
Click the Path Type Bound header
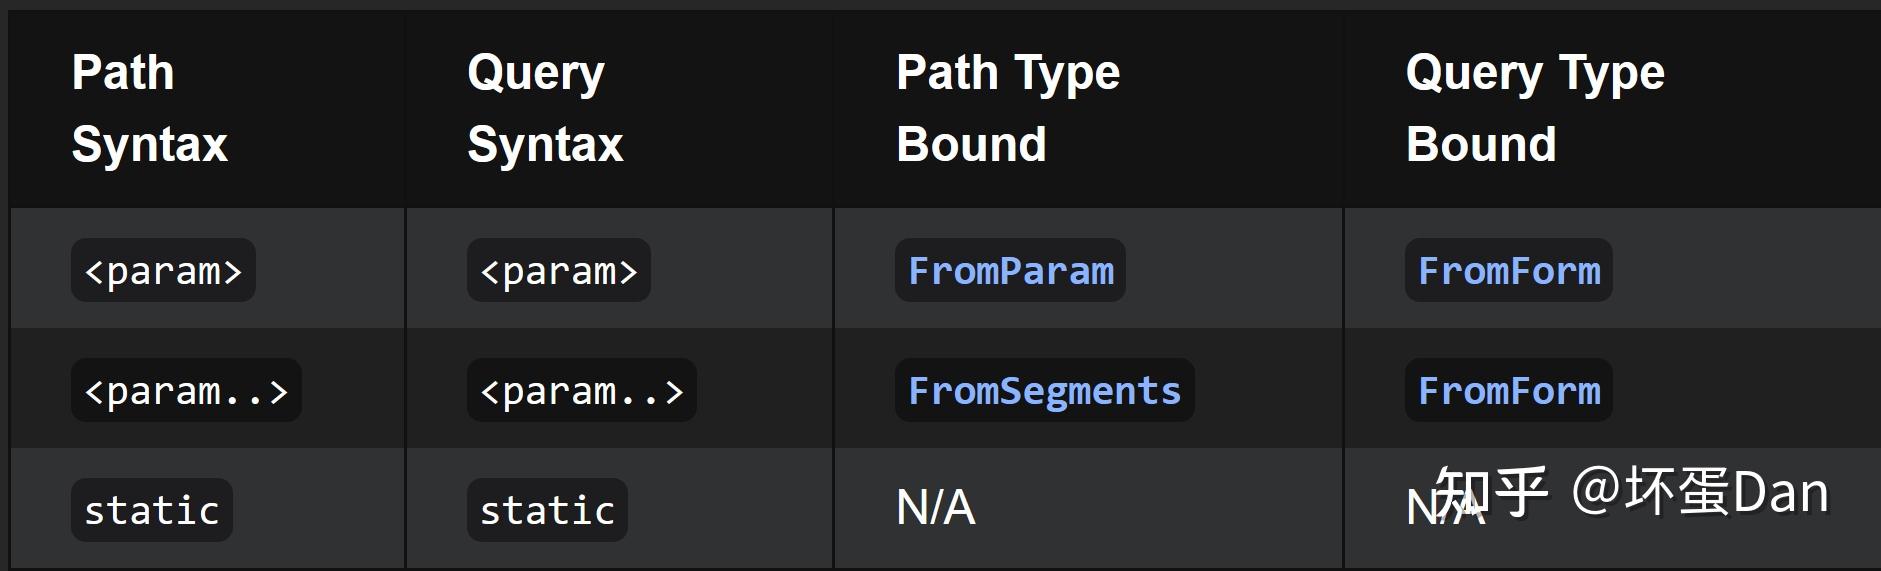coord(1008,108)
